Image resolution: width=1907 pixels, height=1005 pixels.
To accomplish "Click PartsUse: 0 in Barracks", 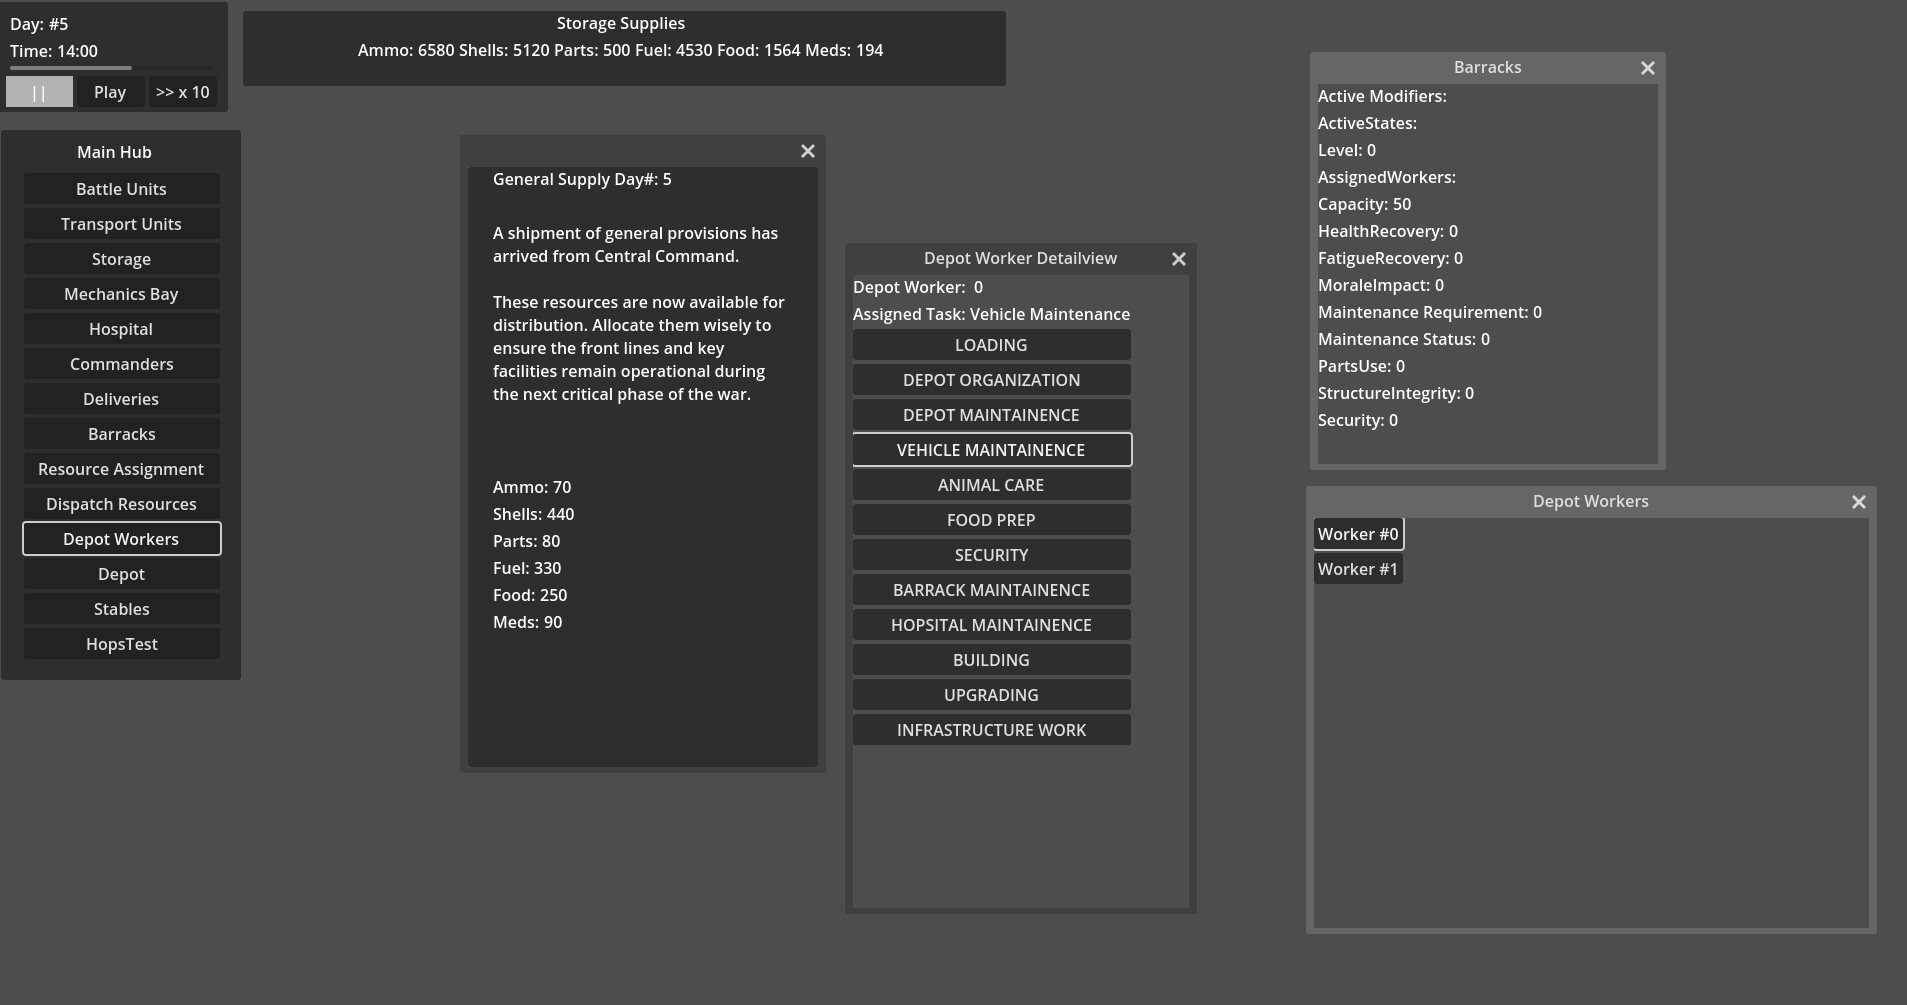I will point(1361,366).
